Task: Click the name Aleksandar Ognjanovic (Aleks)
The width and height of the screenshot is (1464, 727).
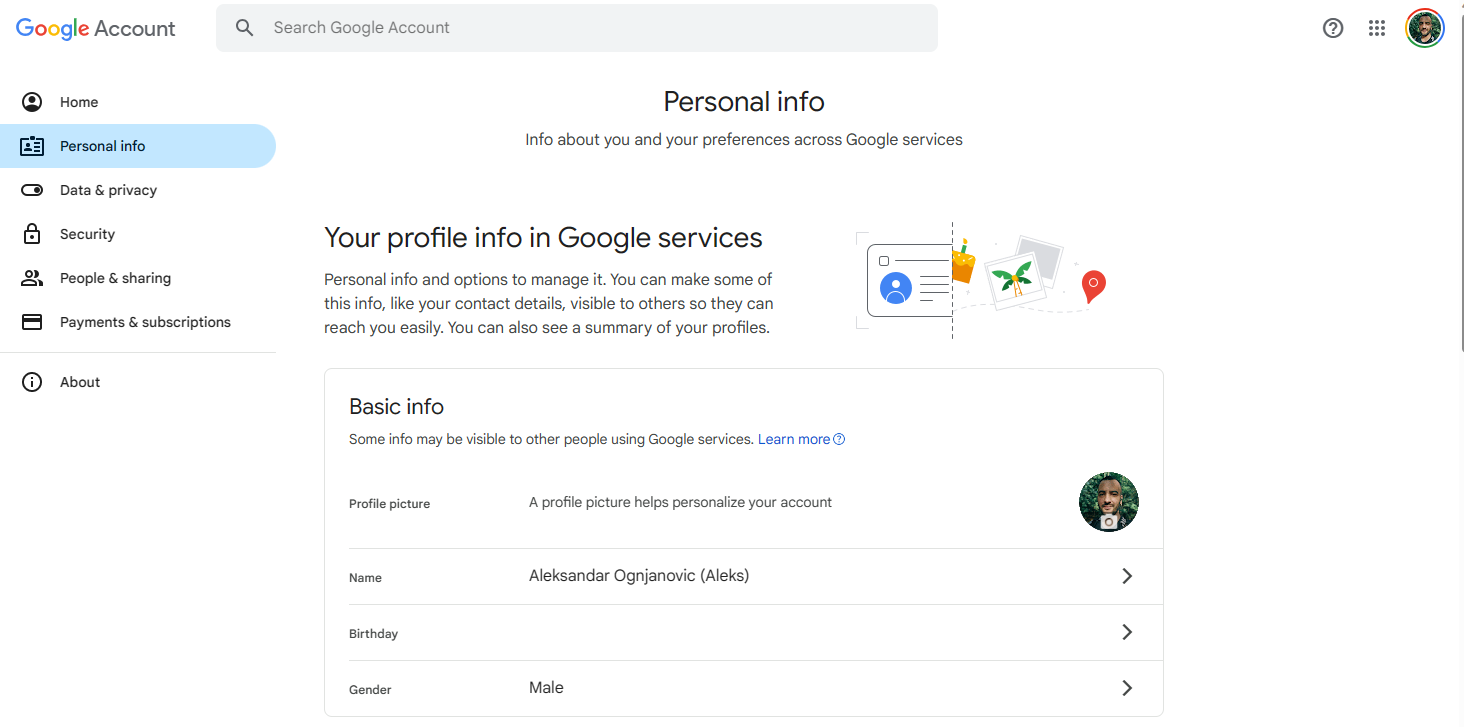Action: pyautogui.click(x=639, y=575)
